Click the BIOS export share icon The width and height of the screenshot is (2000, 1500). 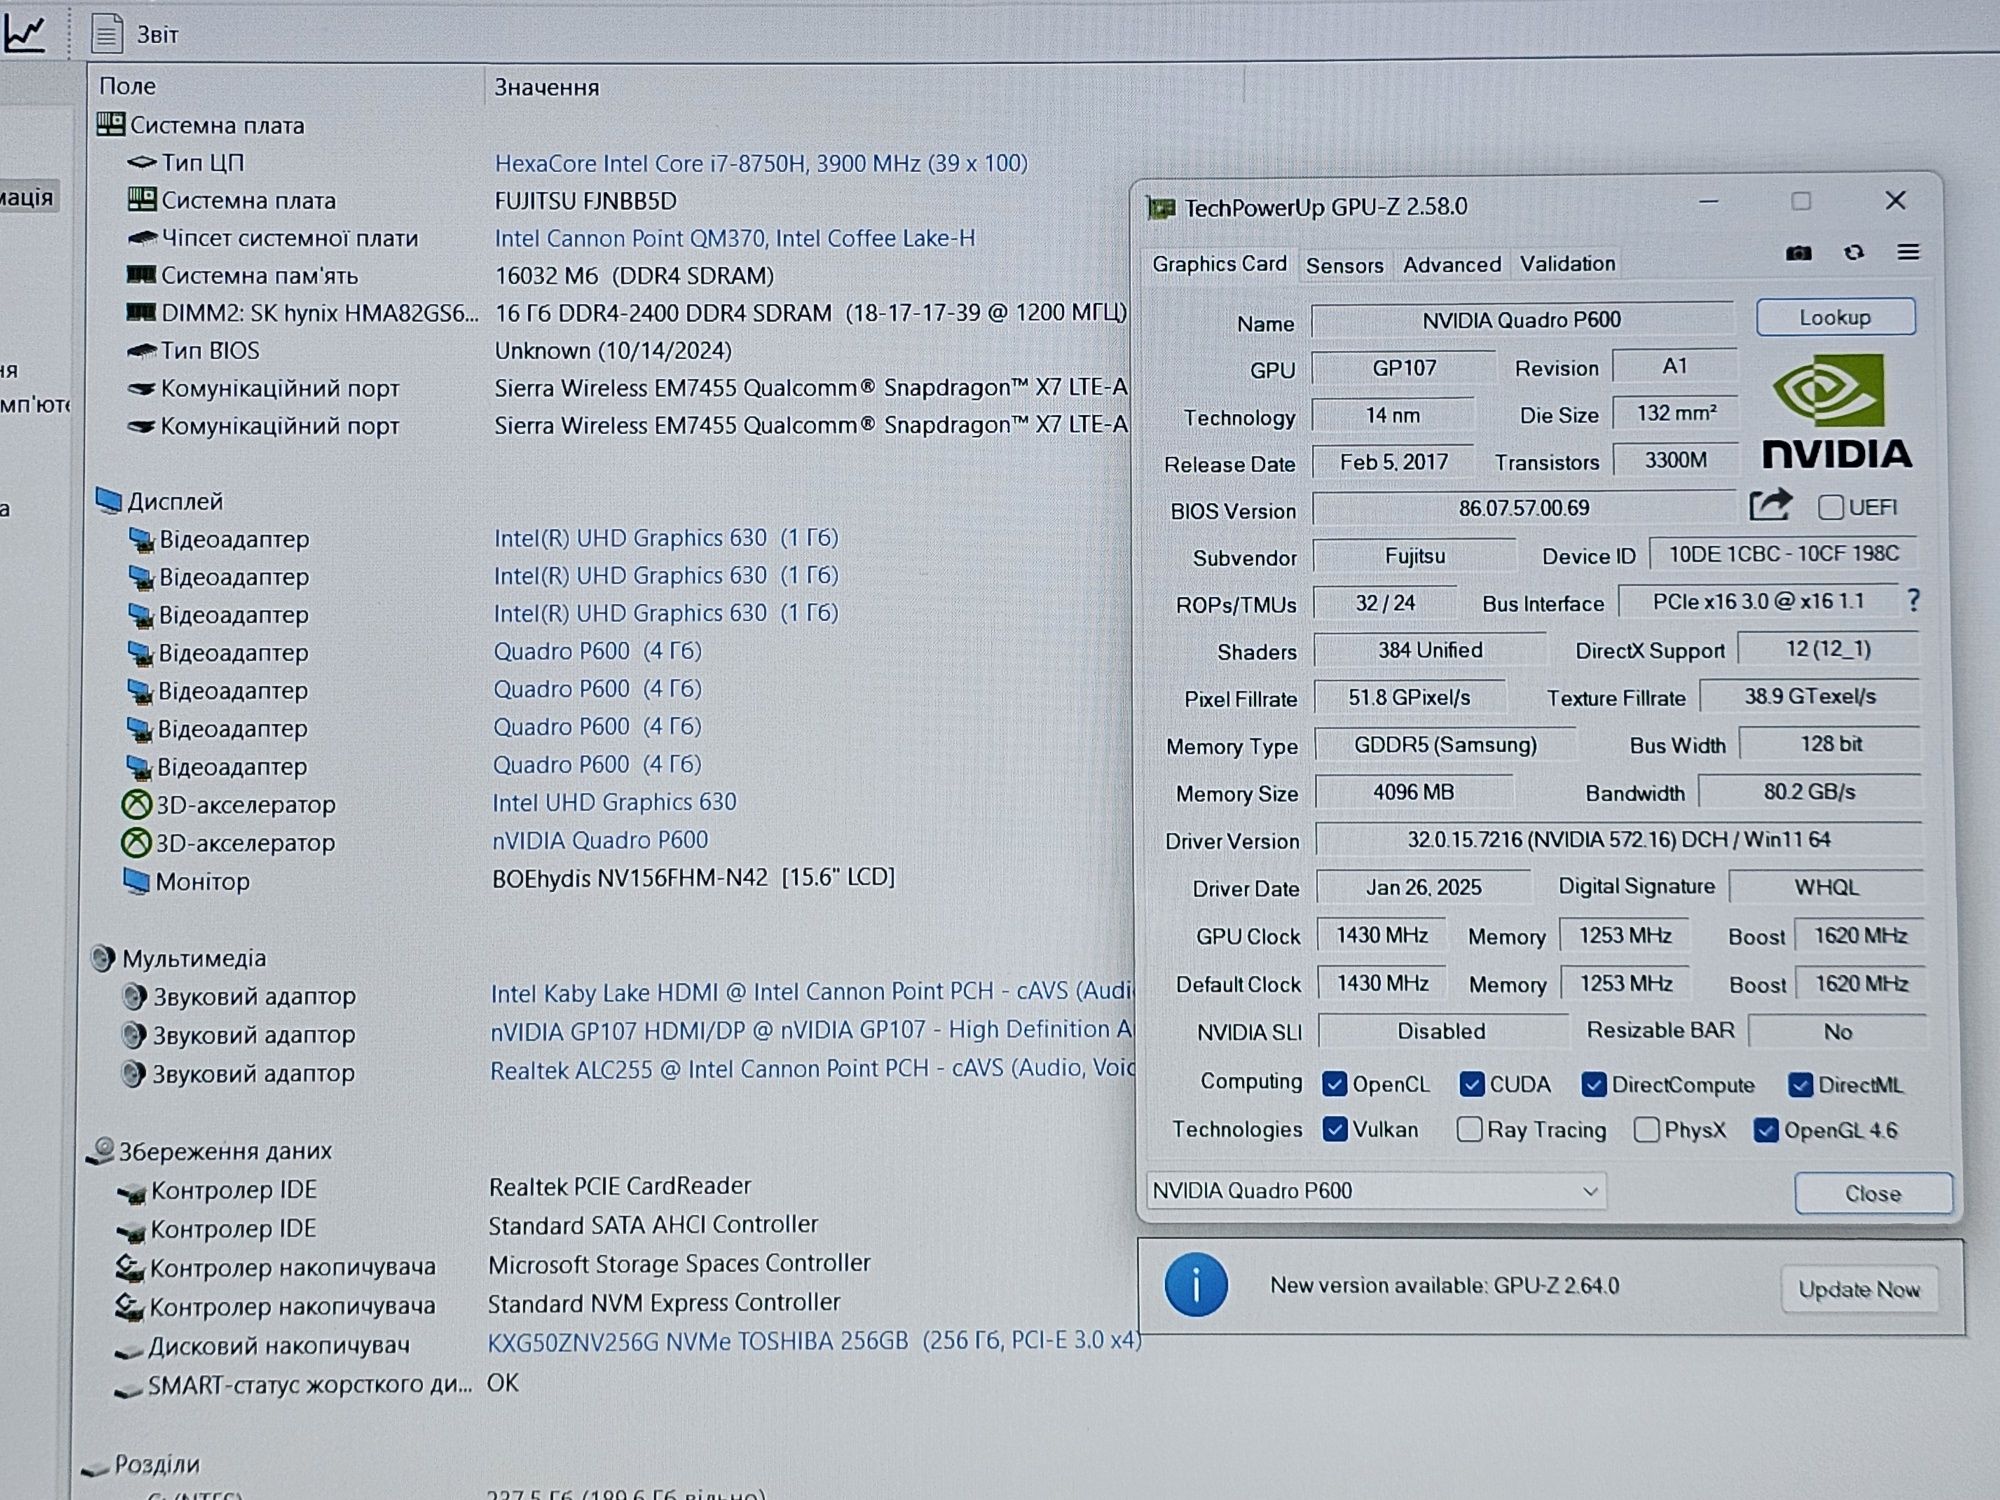tap(1769, 505)
